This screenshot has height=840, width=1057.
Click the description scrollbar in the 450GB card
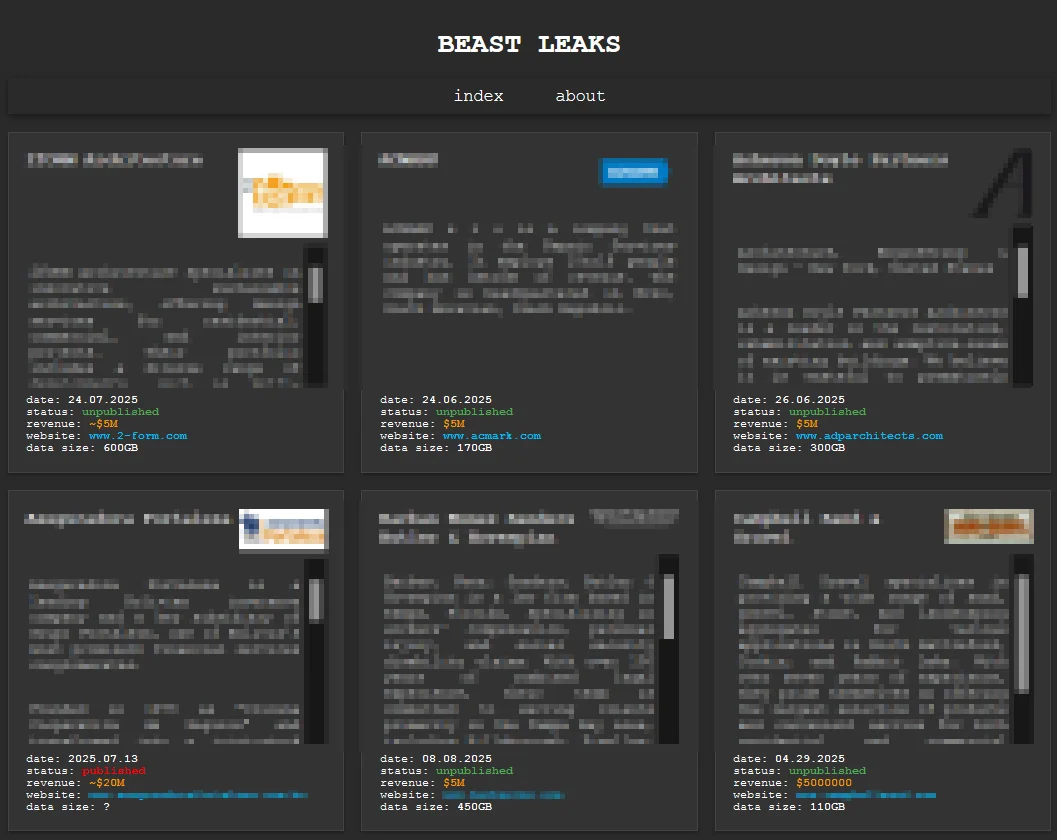tap(669, 649)
